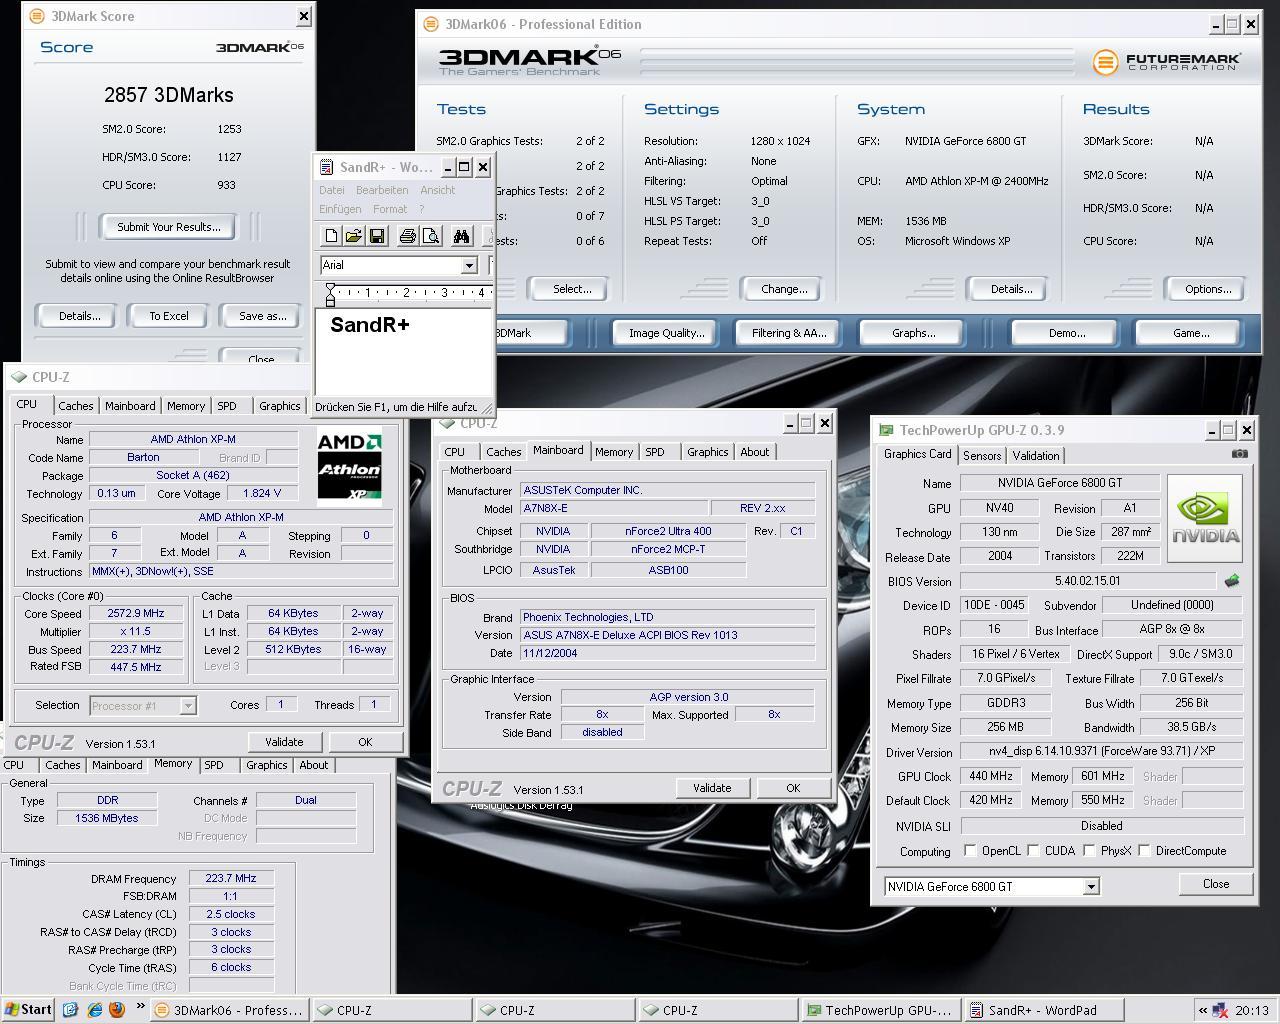Click the Filtering & AA button
Screen dimensions: 1280x1024
coord(789,333)
